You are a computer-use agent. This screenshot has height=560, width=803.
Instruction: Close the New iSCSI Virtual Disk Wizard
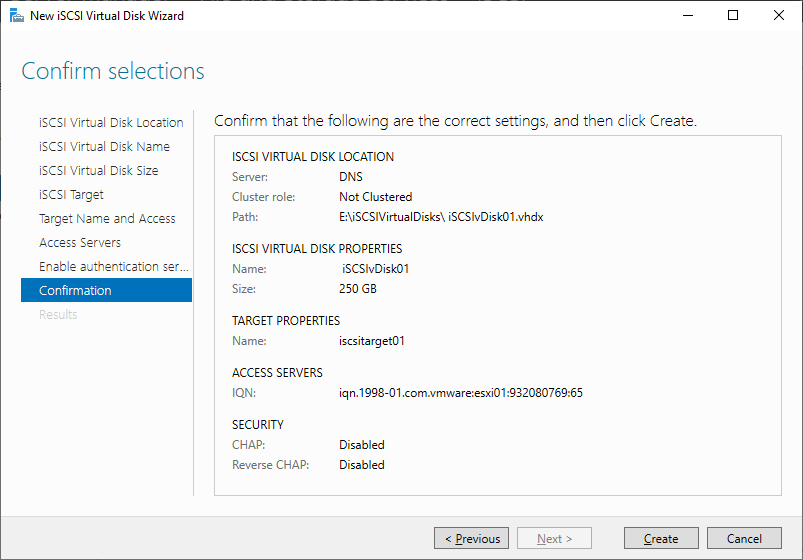click(778, 15)
